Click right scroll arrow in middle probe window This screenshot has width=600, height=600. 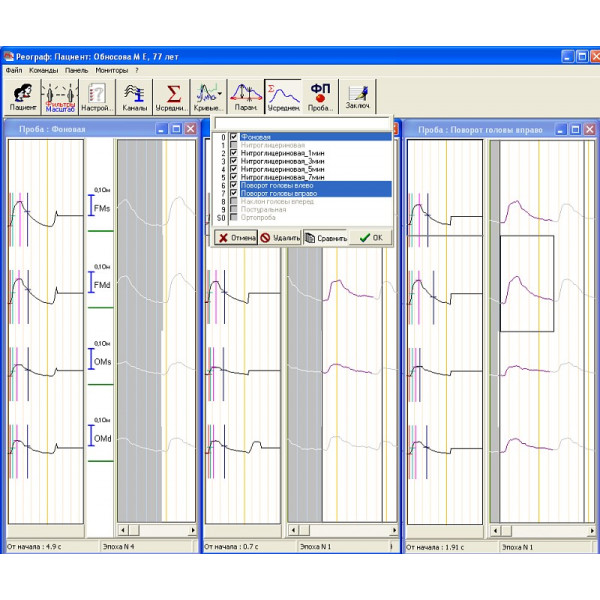394,530
